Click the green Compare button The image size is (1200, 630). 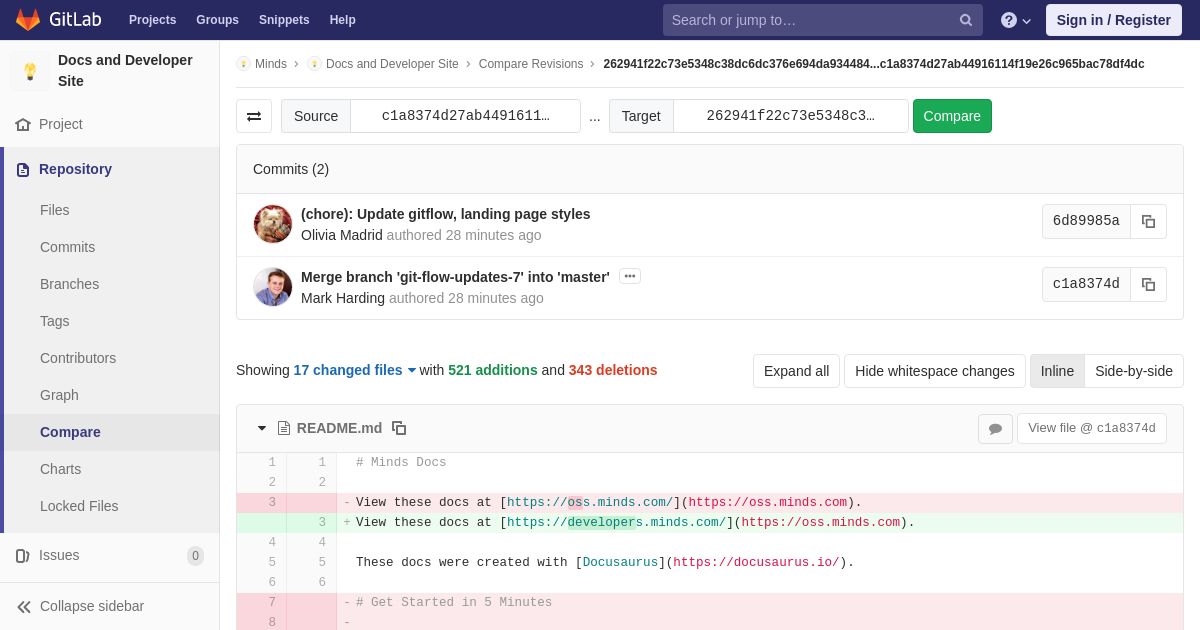(x=952, y=116)
